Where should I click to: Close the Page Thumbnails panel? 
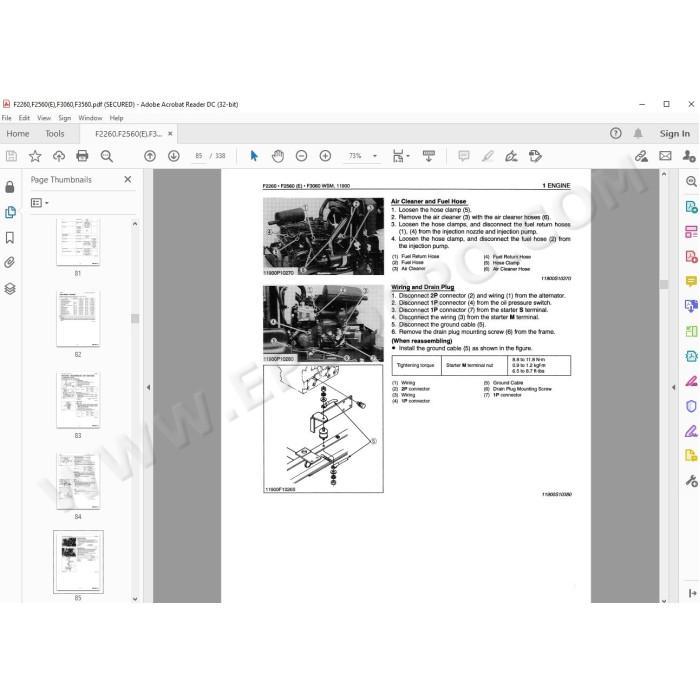(128, 179)
